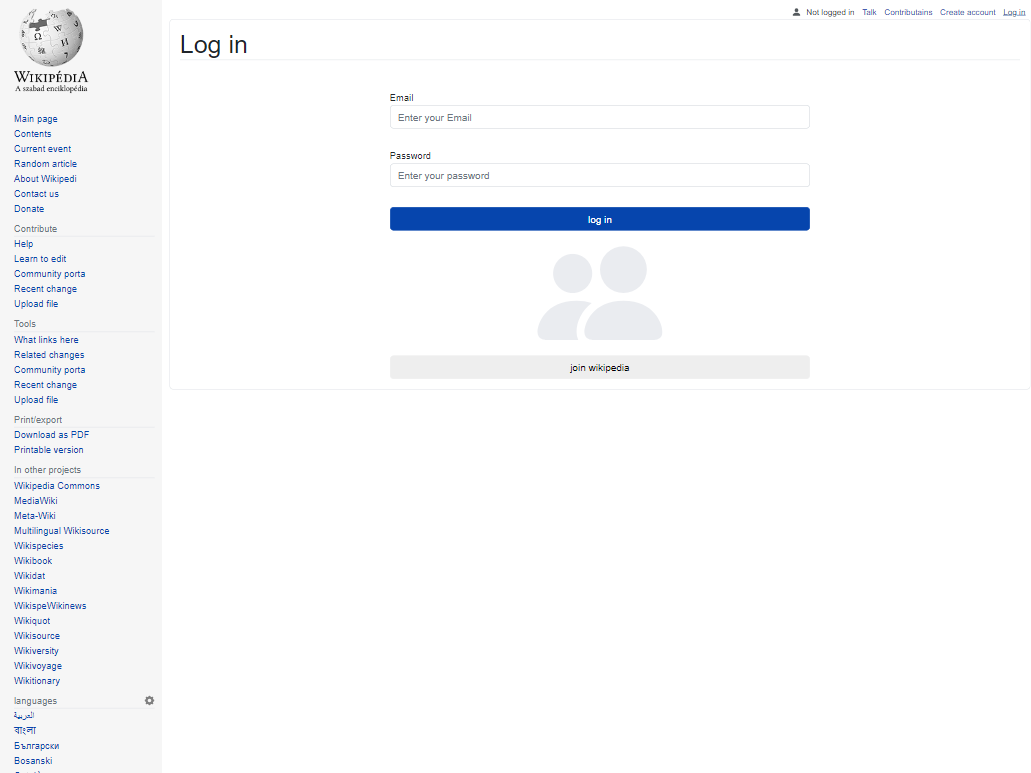
Task: Open Community porta under Tools
Action: [x=49, y=369]
